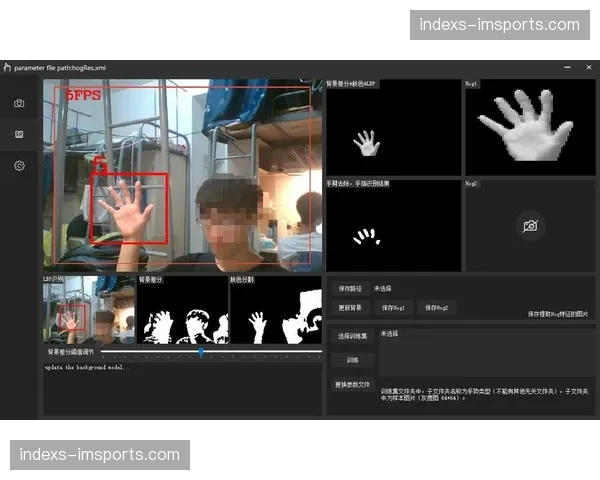Select the image panel icon in the sidebar
The height and width of the screenshot is (480, 600).
point(19,134)
